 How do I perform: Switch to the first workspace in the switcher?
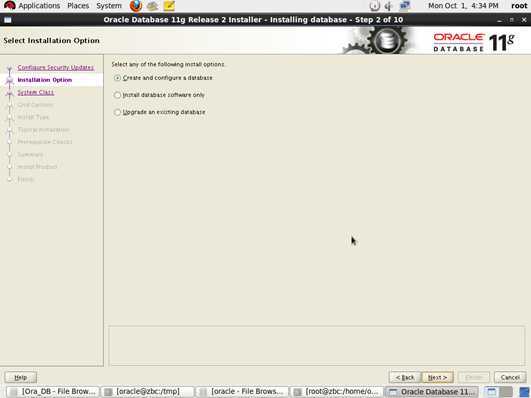coord(491,392)
